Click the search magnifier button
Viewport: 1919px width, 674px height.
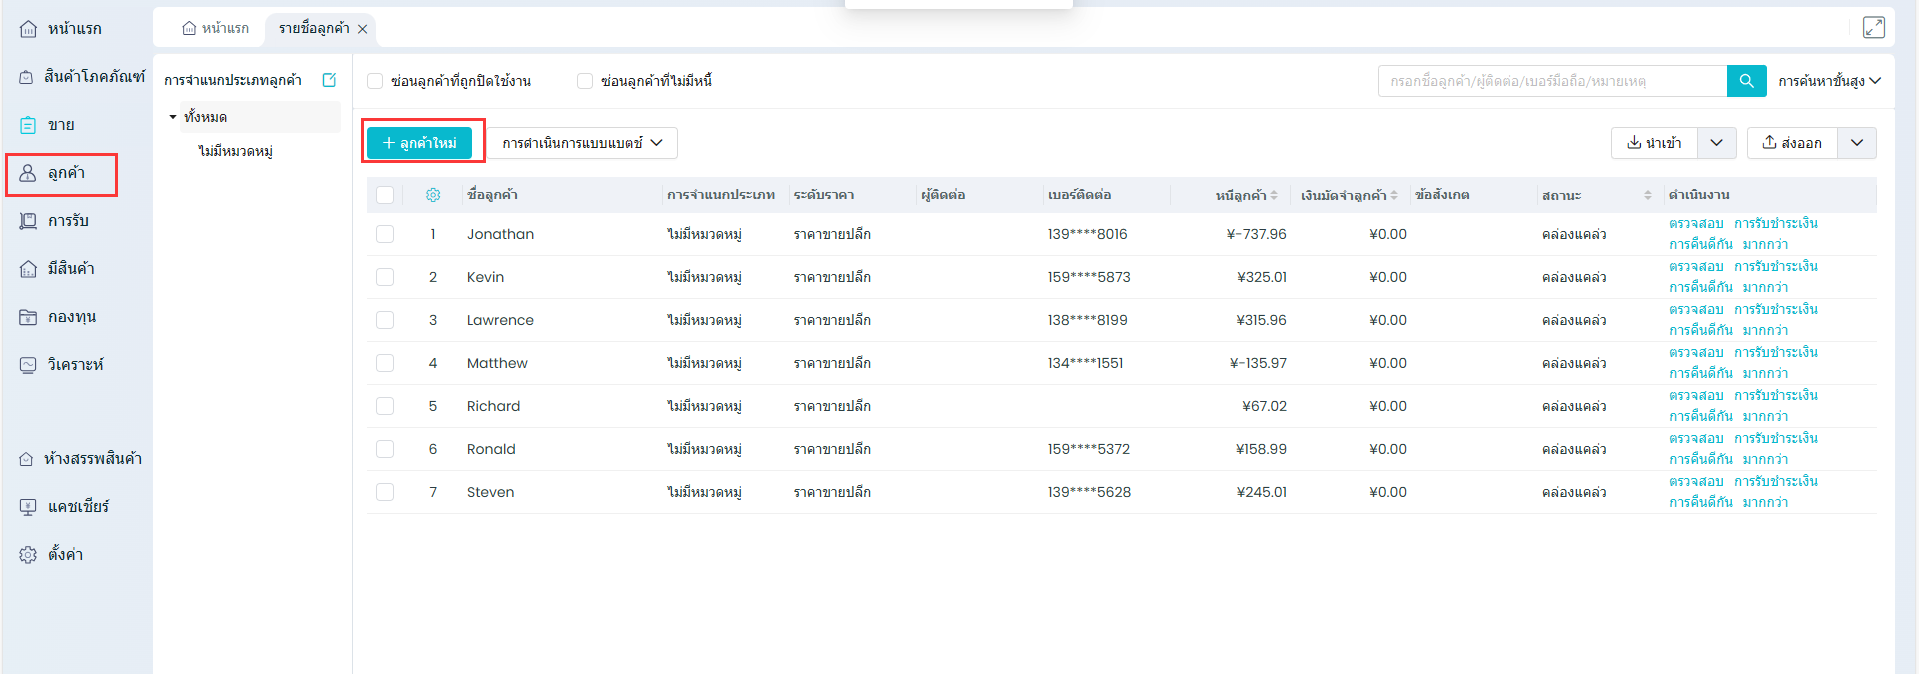pos(1746,81)
